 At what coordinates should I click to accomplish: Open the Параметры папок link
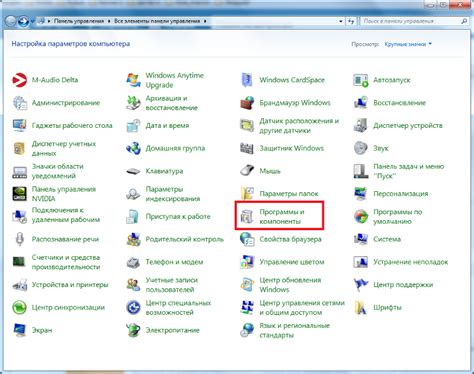289,194
